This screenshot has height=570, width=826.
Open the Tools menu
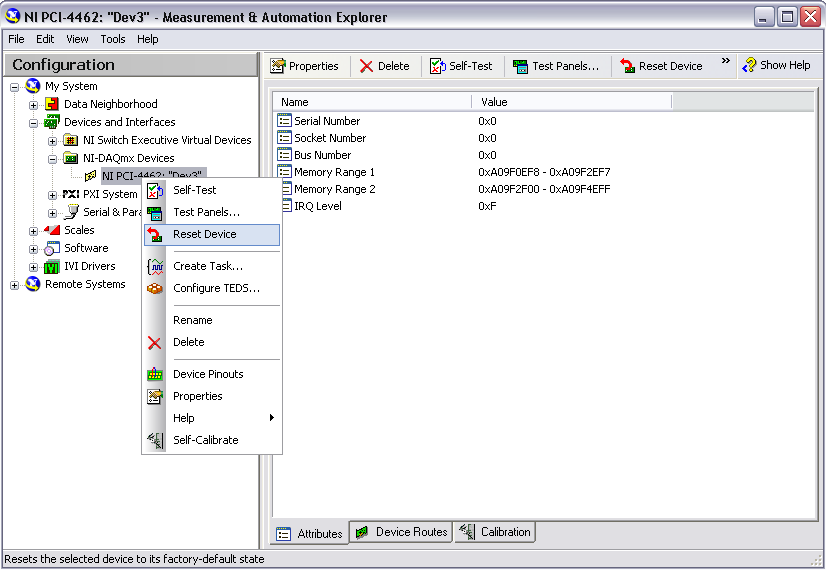click(113, 39)
